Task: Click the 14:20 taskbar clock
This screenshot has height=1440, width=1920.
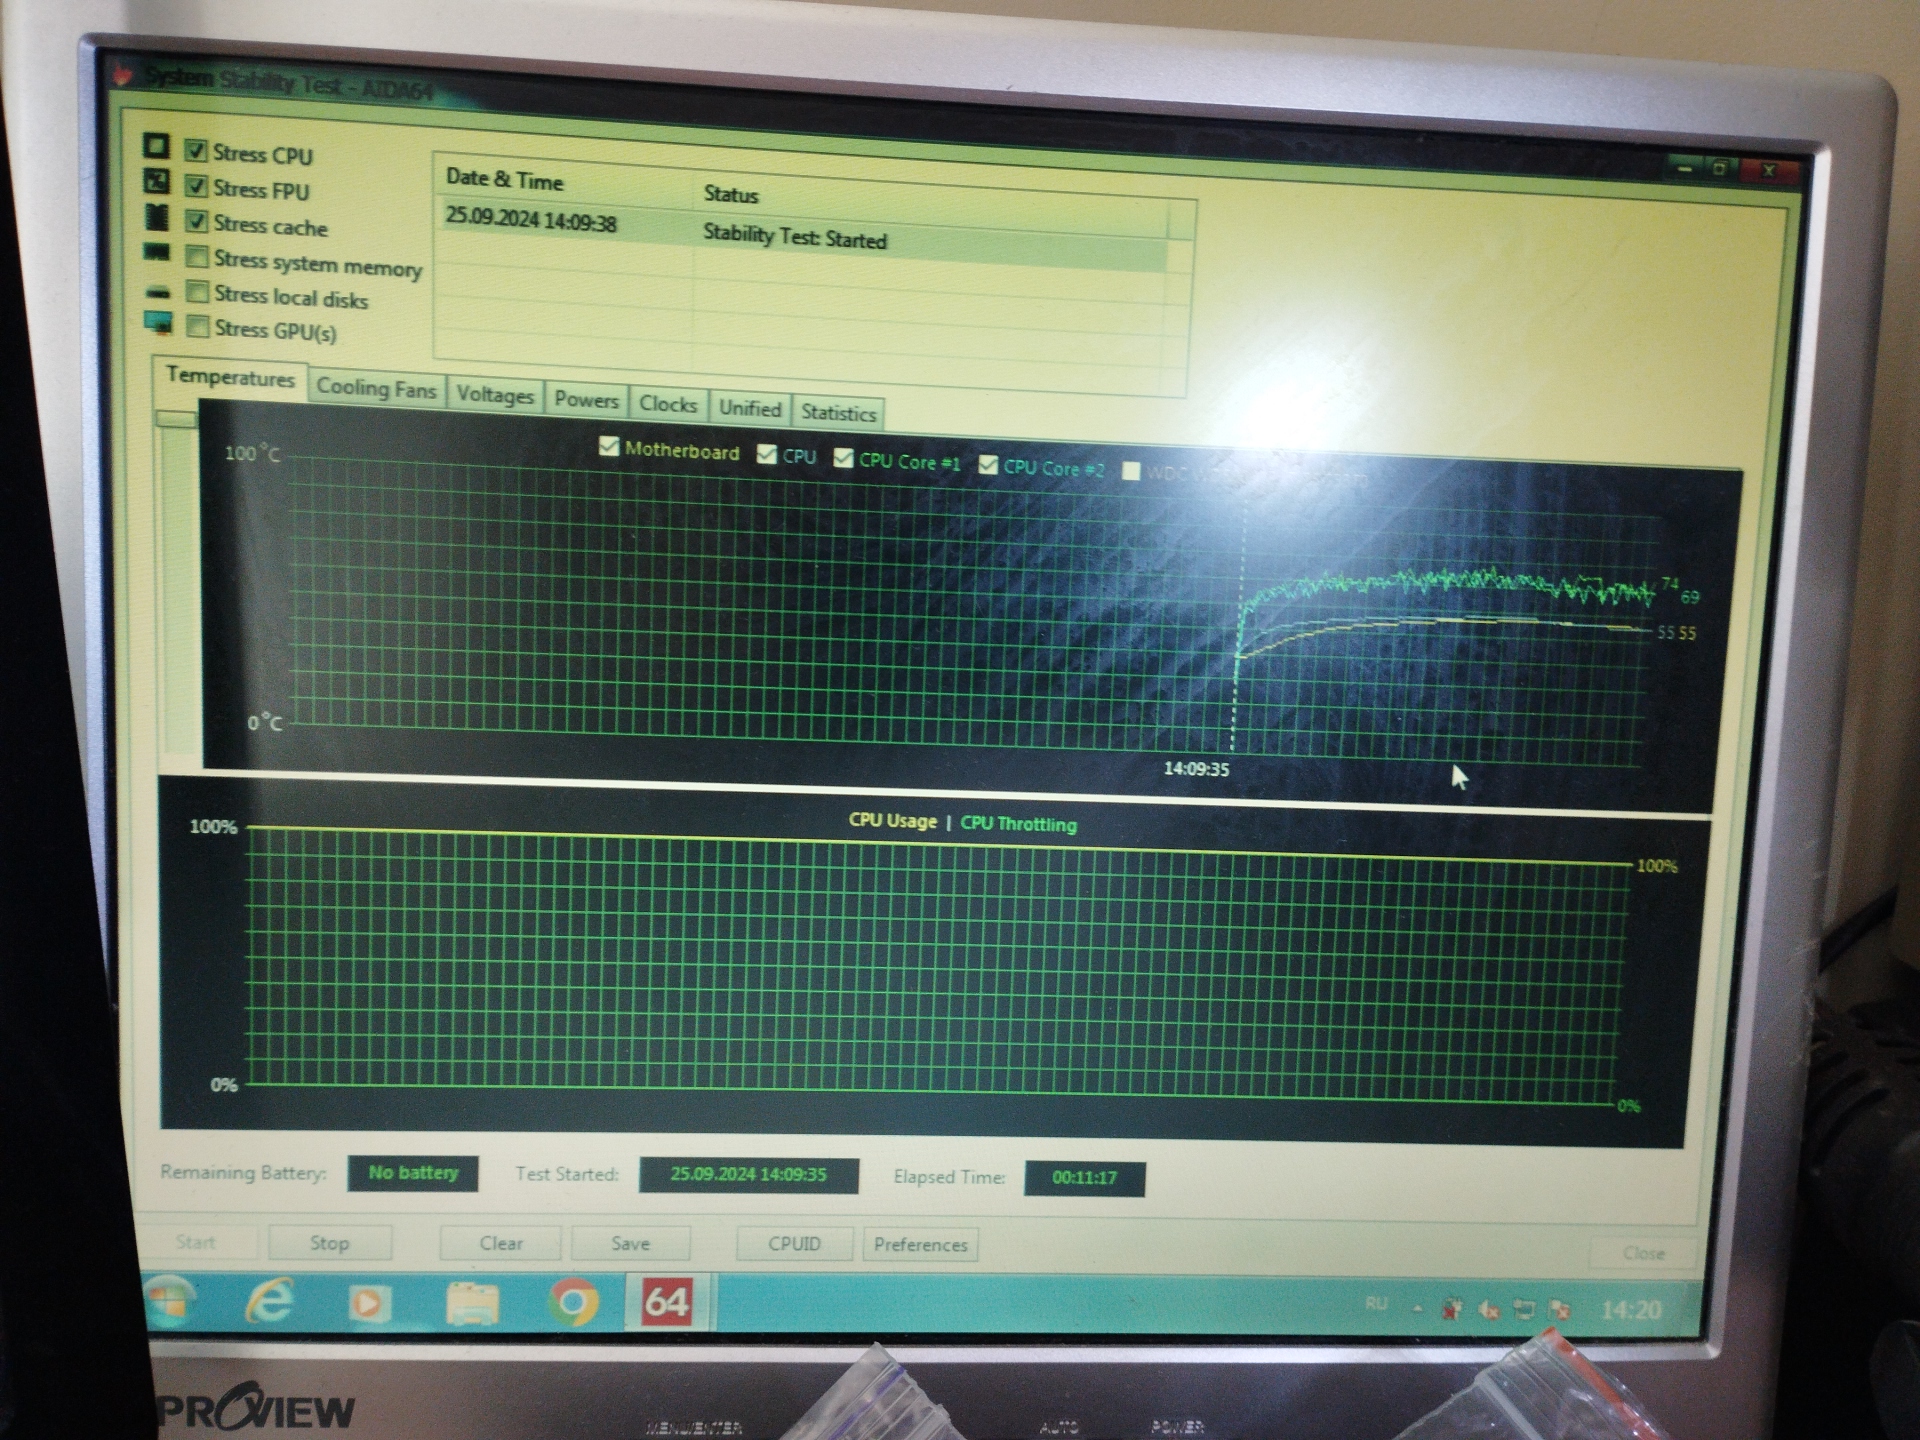Action: coord(1631,1310)
